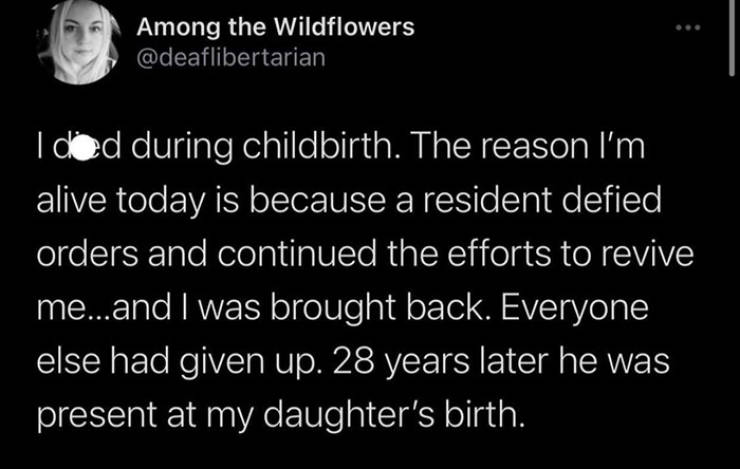Viewport: 740px width, 469px height.
Task: Click the white dot covering the word died
Action: click(x=83, y=147)
